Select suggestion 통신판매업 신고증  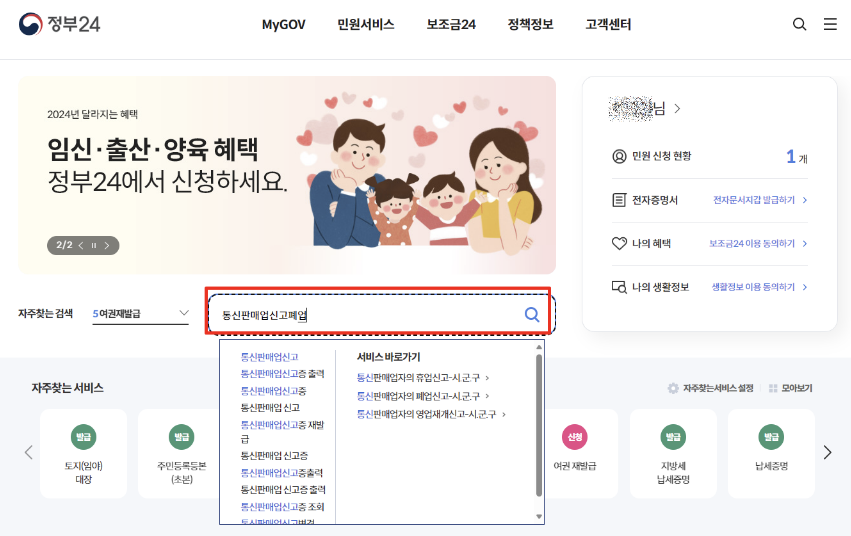point(274,456)
